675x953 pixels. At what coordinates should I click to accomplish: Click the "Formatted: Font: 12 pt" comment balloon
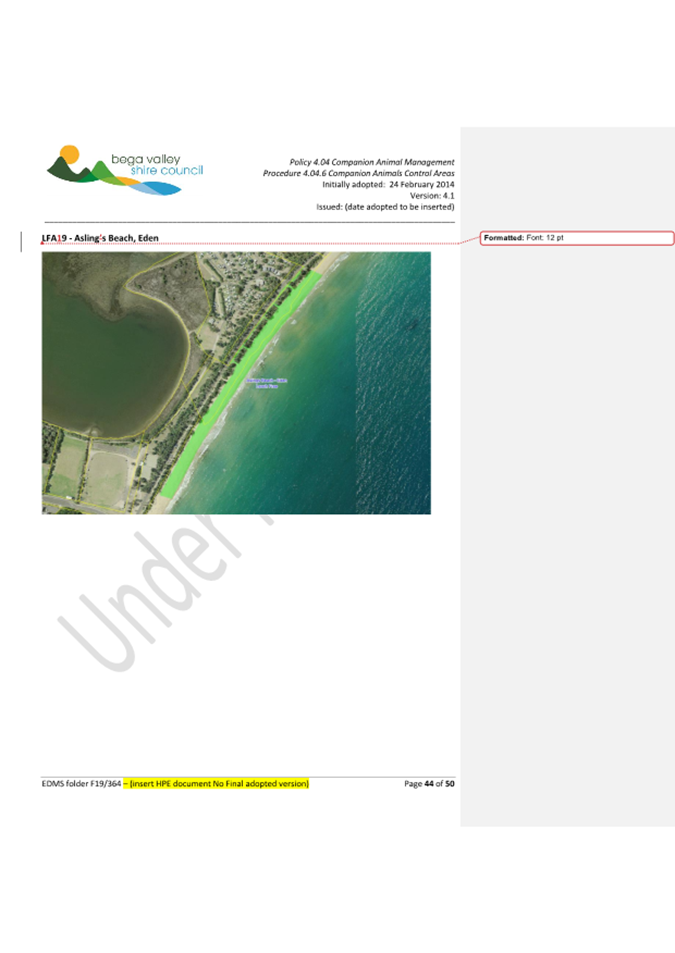pyautogui.click(x=577, y=238)
